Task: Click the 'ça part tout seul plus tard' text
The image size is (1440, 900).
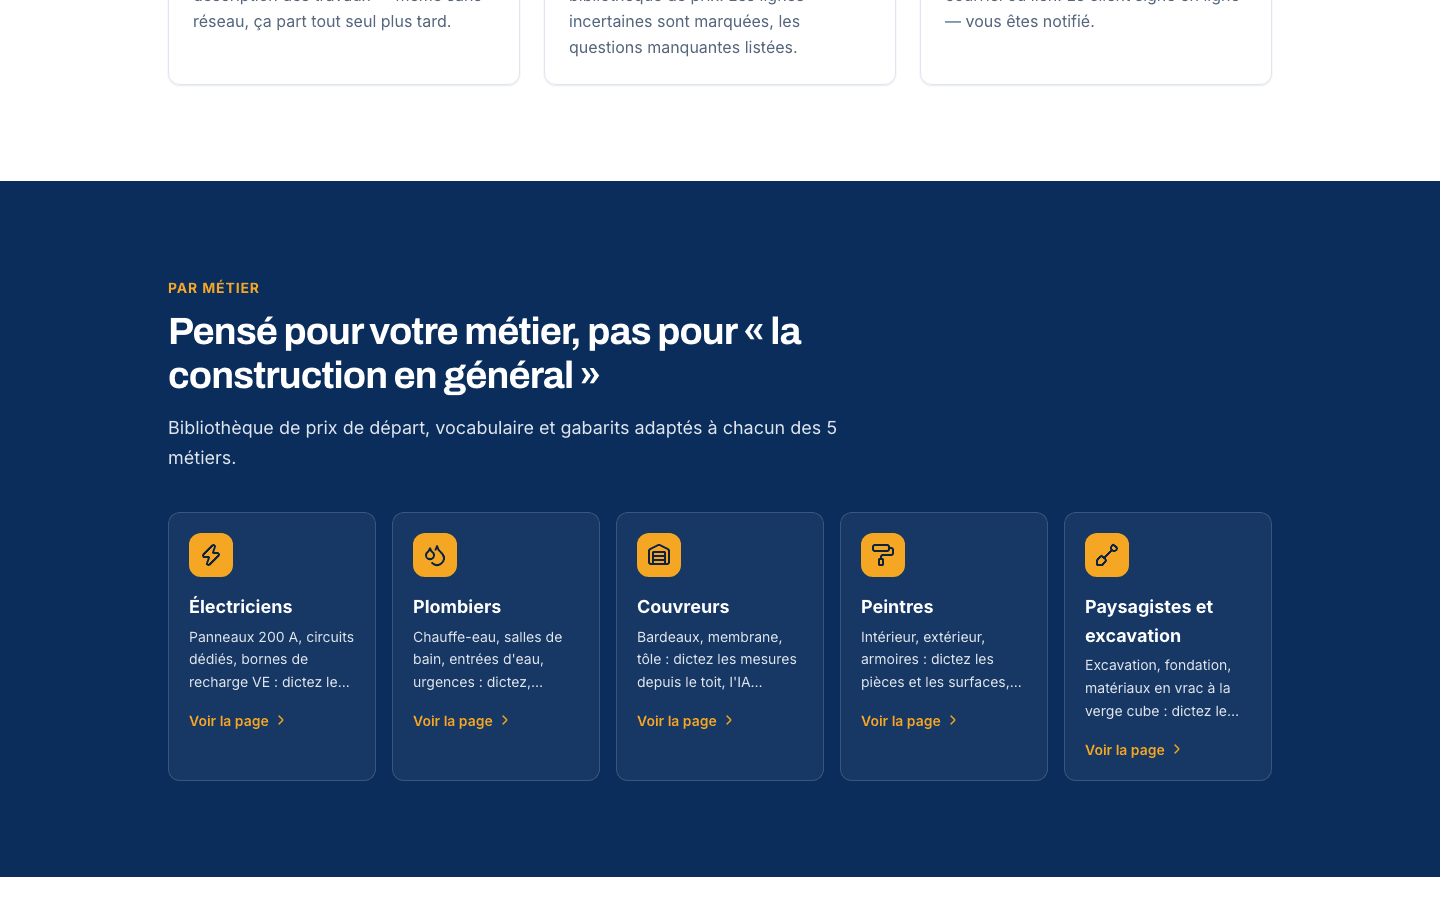Action: tap(354, 21)
